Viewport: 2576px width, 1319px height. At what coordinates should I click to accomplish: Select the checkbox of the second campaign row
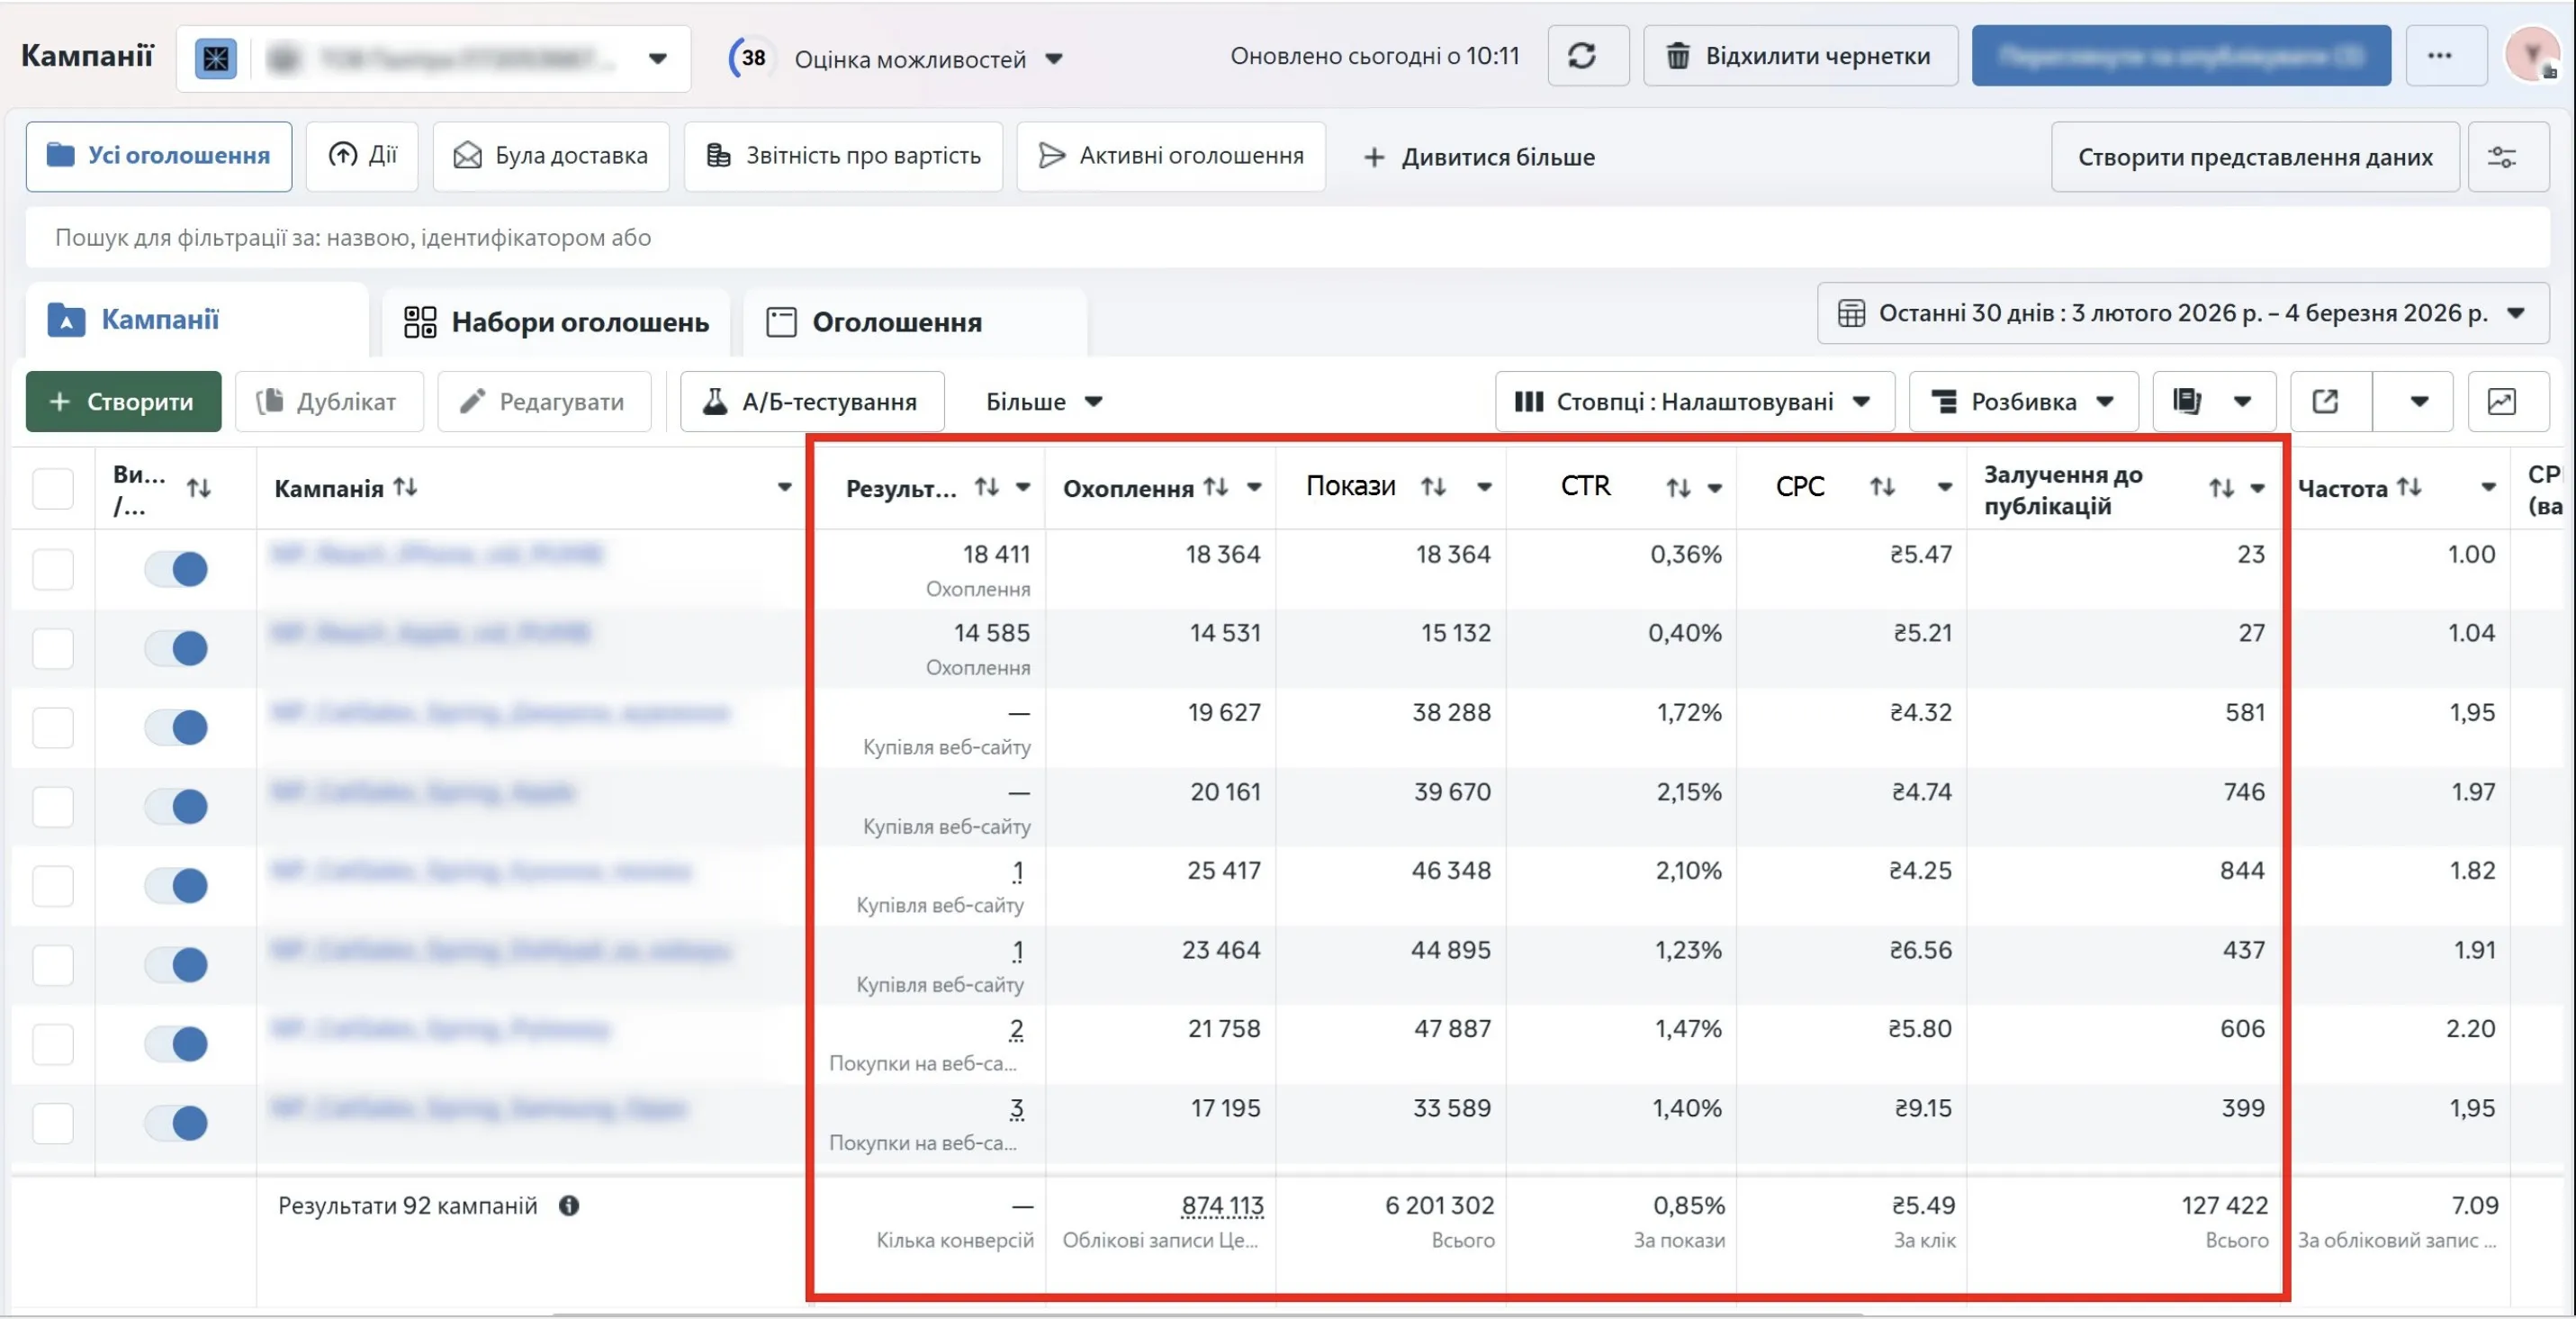(52, 648)
